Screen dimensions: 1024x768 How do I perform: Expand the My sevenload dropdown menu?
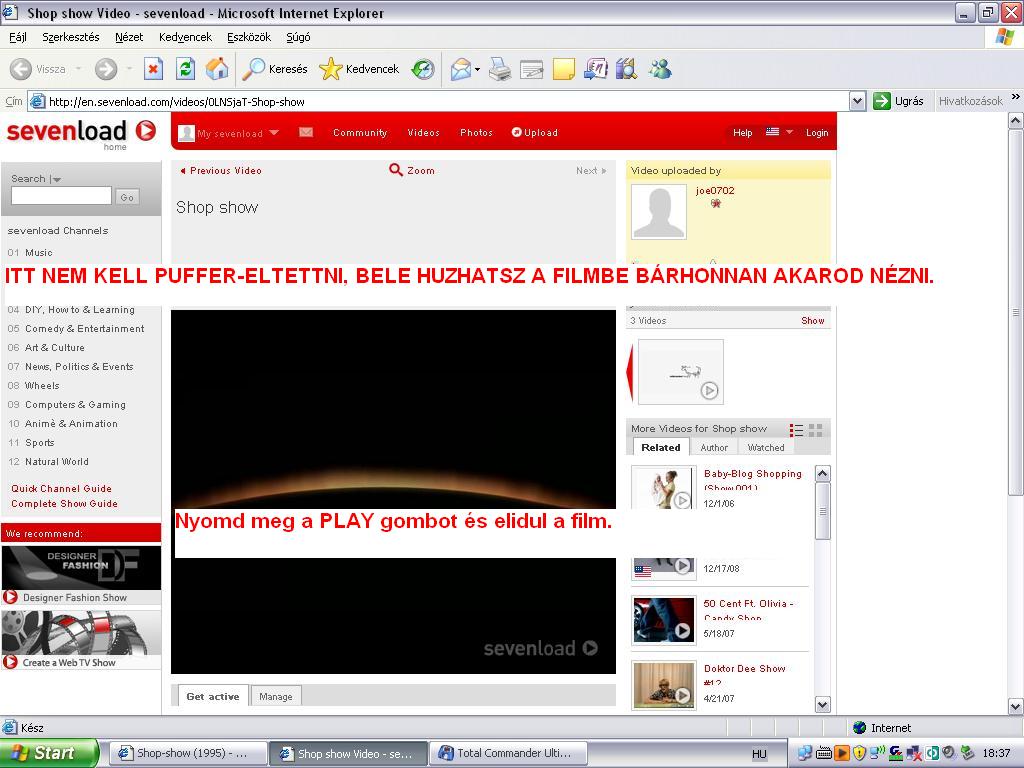(x=274, y=133)
